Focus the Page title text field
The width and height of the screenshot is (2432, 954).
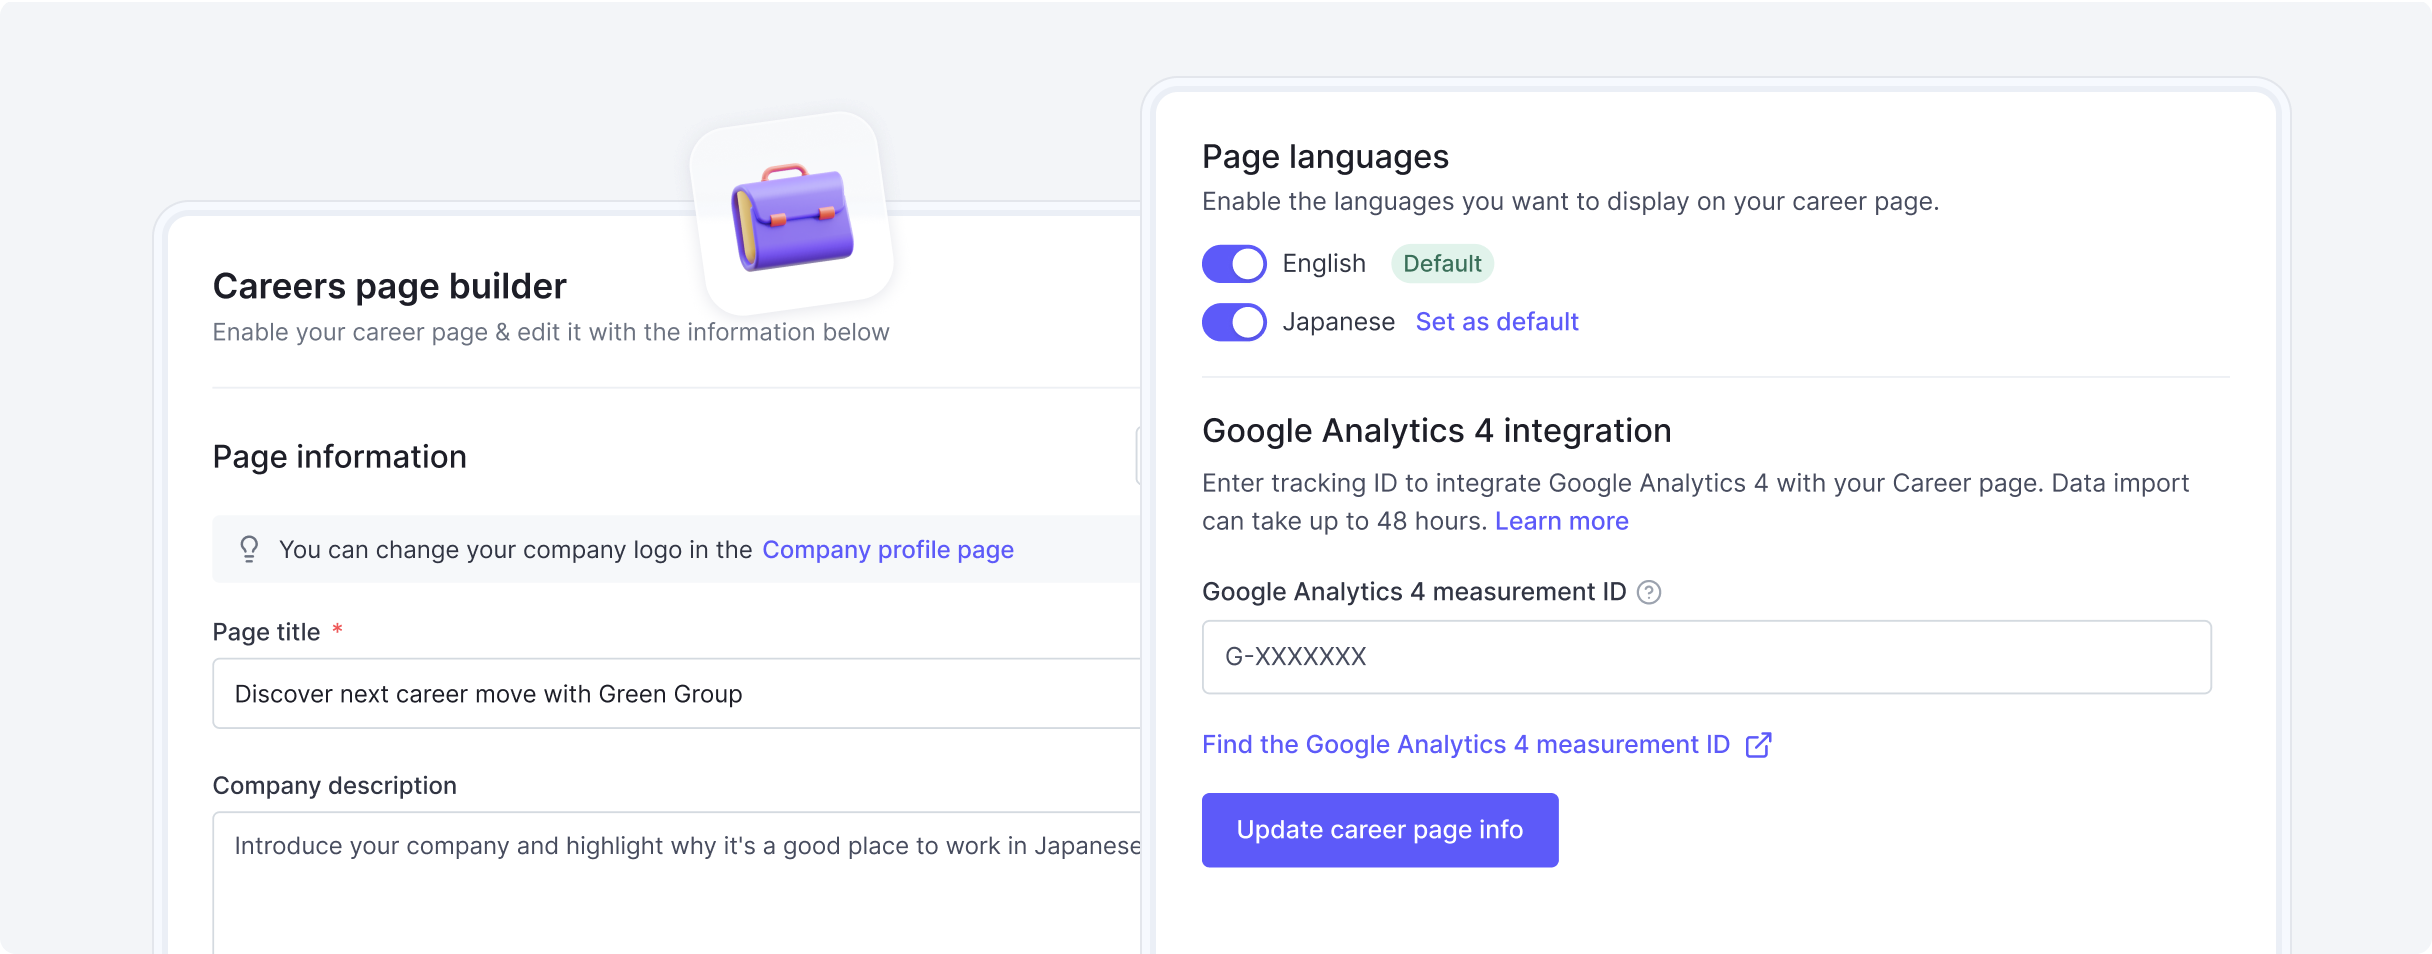coord(676,694)
